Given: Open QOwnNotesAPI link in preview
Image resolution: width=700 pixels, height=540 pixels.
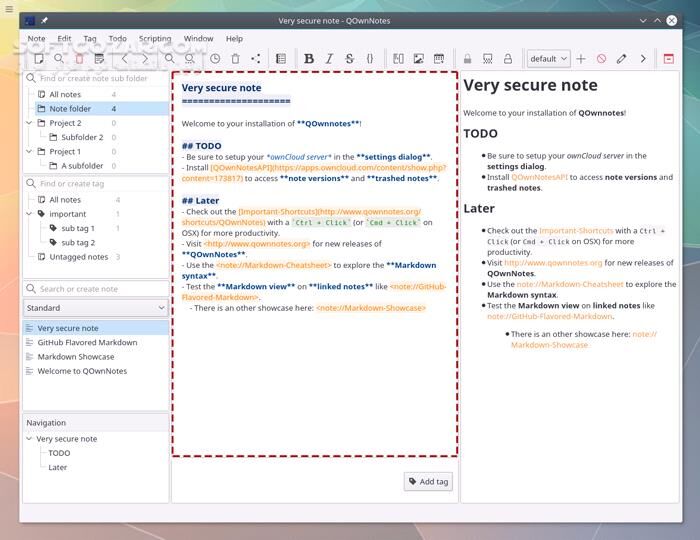Looking at the screenshot, I should (539, 177).
